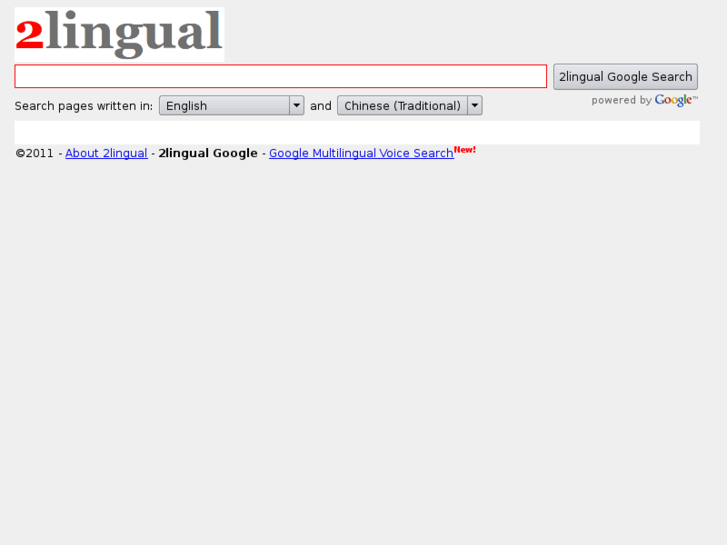727x545 pixels.
Task: Open the Chinese (Traditional) language dropdown
Action: pyautogui.click(x=409, y=105)
